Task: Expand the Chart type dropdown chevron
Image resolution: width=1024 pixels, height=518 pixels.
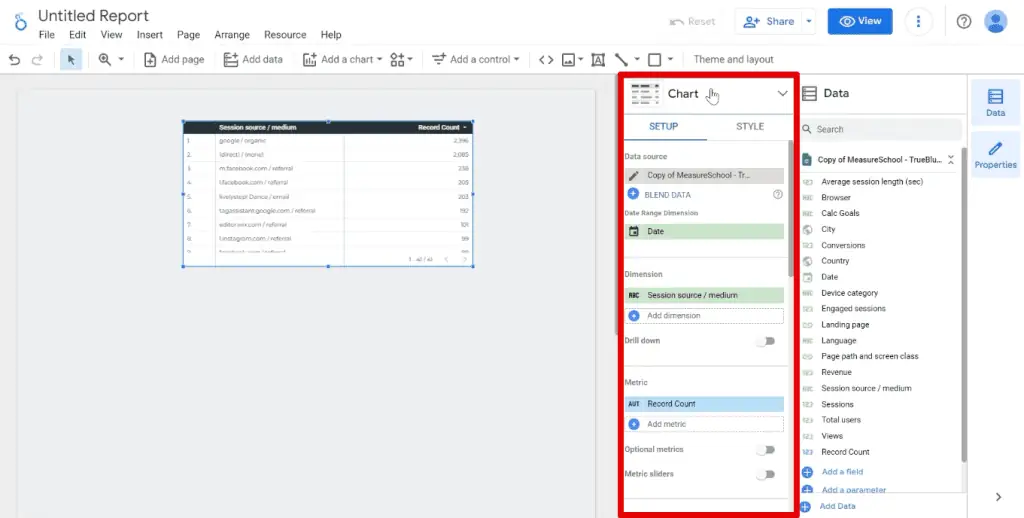Action: click(x=782, y=93)
